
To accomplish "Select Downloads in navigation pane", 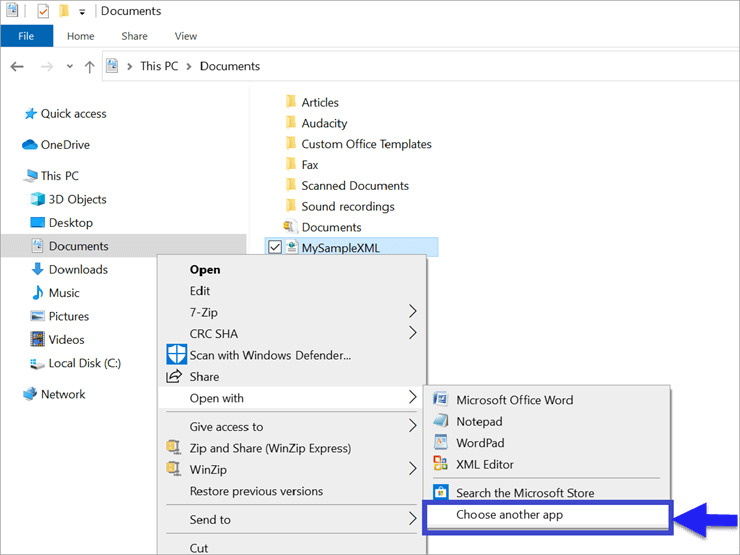I will pyautogui.click(x=78, y=269).
